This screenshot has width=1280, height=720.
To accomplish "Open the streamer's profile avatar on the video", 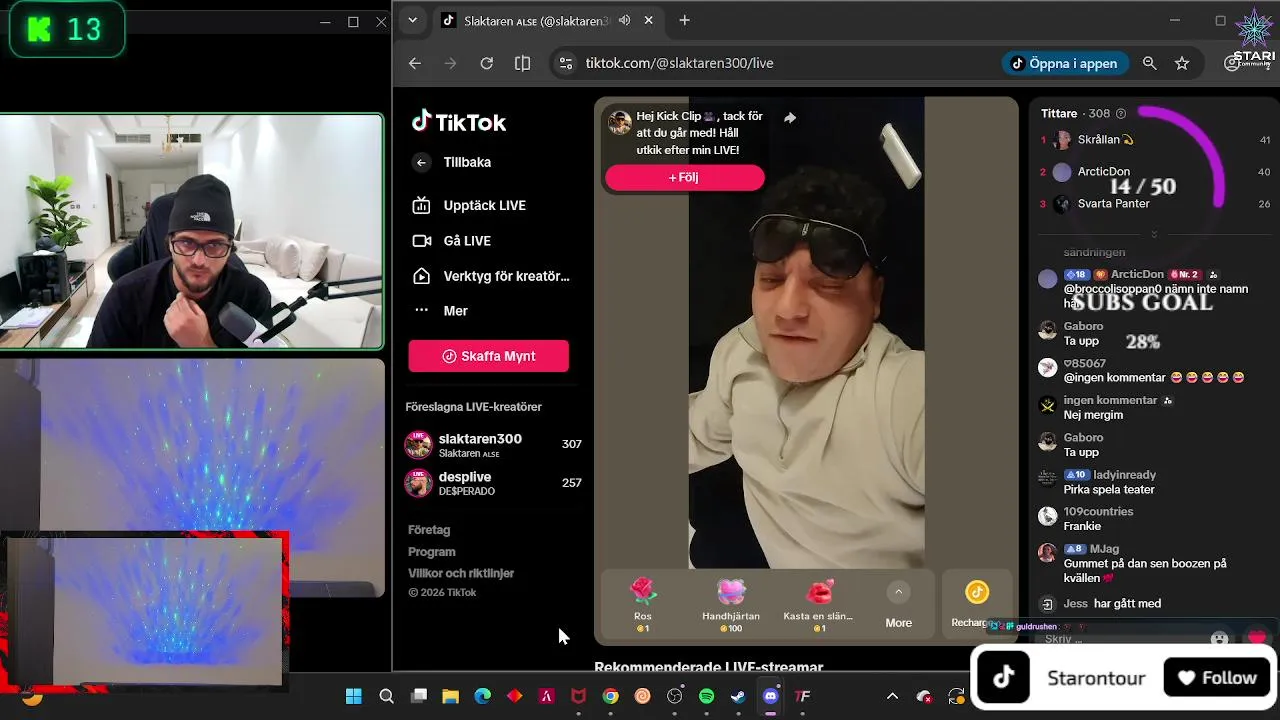I will [620, 122].
